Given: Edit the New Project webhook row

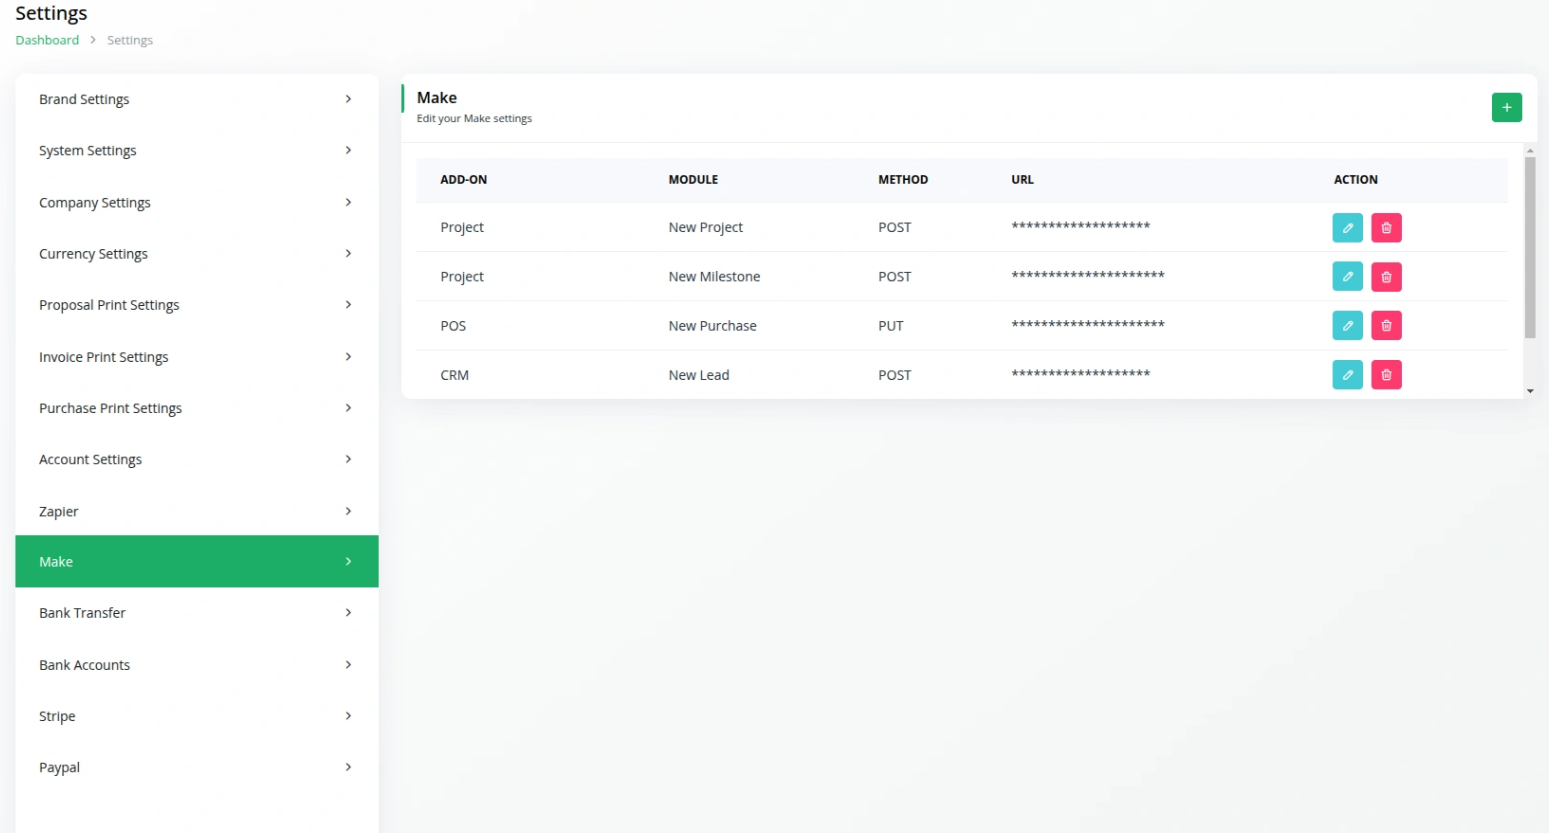Looking at the screenshot, I should [1347, 228].
